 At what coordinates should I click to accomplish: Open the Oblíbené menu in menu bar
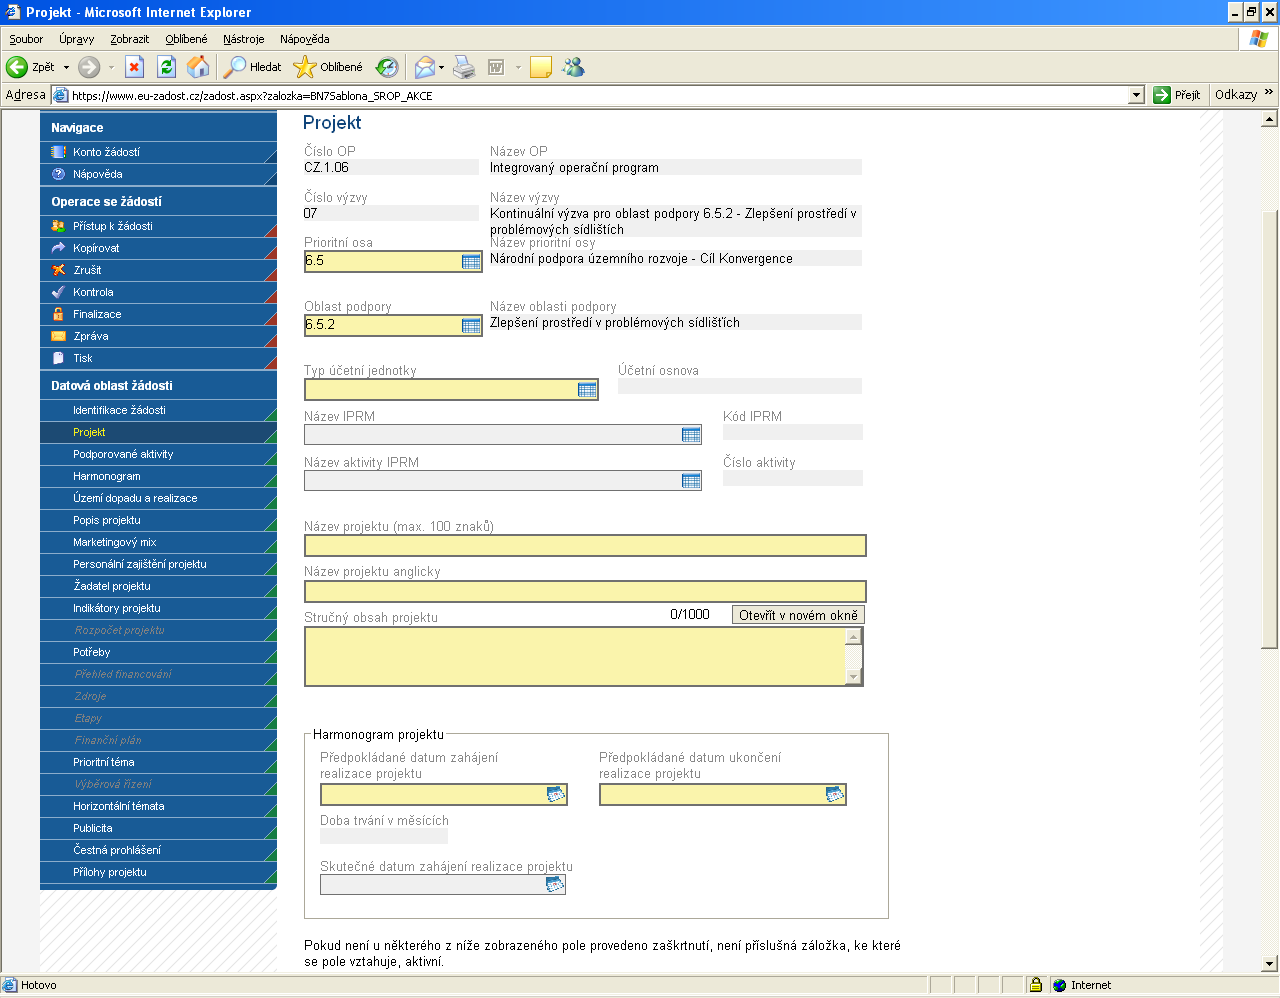186,39
